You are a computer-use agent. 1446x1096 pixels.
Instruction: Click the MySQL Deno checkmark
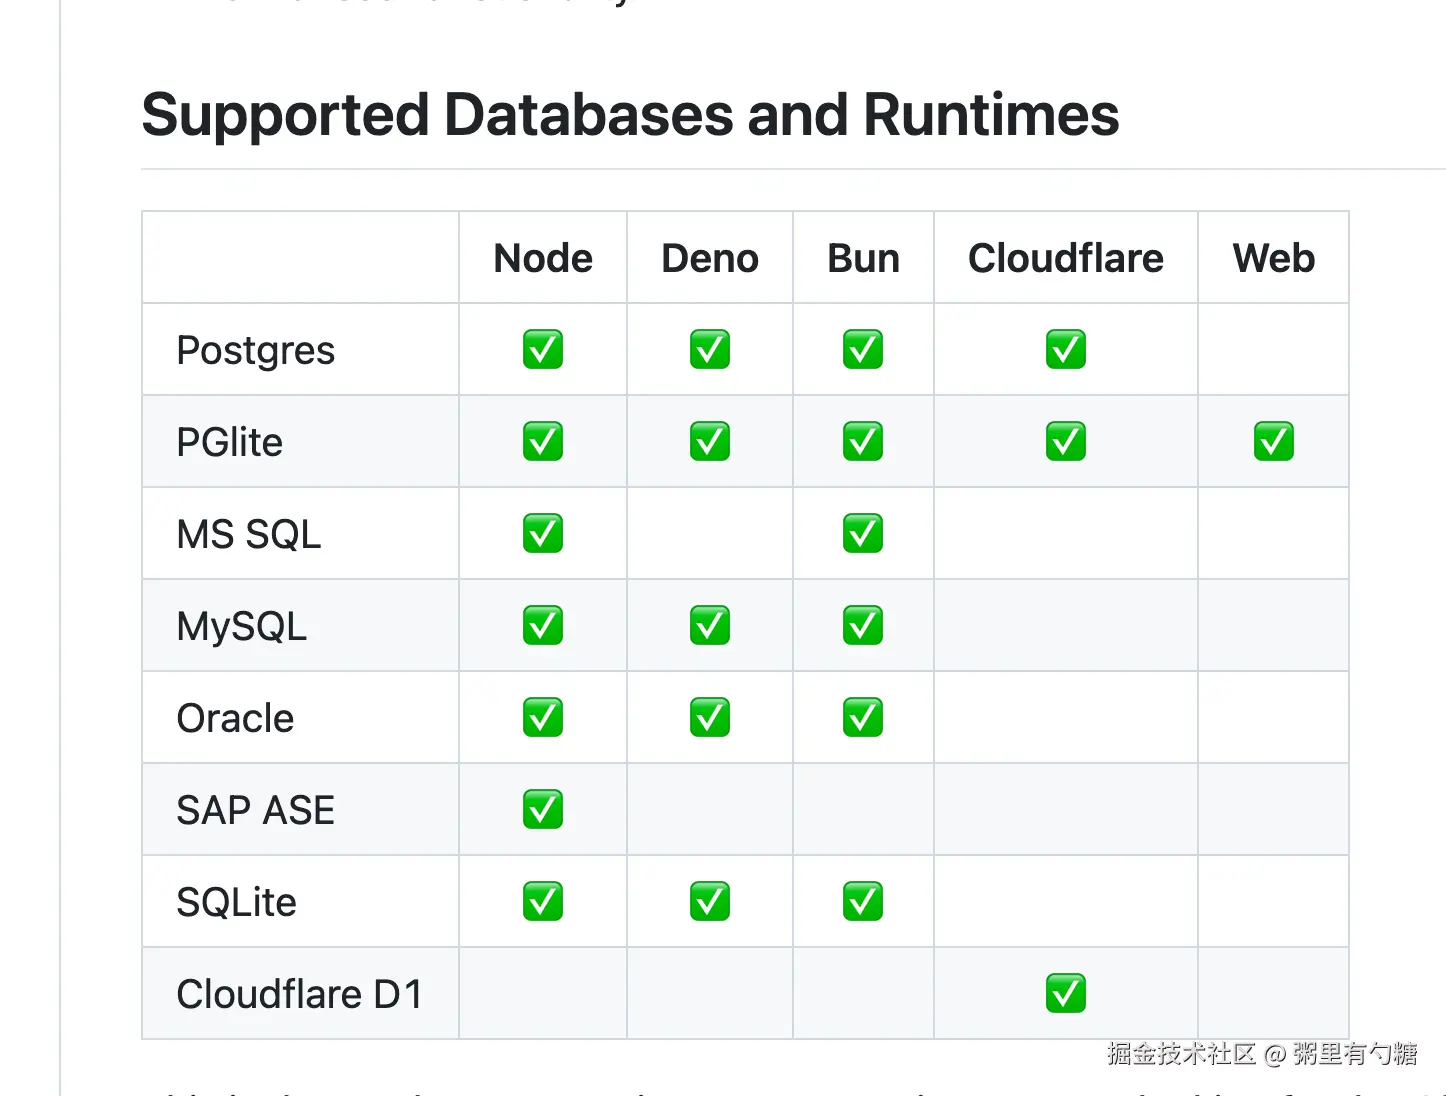710,626
